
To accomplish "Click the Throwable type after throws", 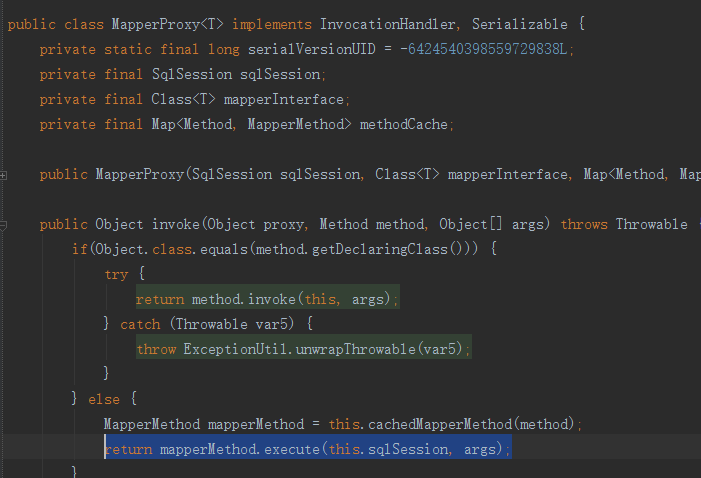I will (652, 224).
